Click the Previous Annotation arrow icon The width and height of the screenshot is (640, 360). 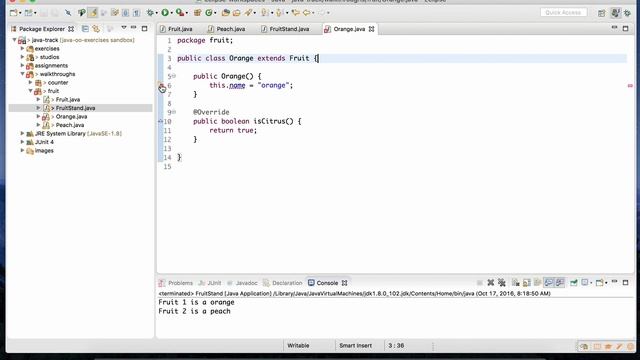pos(279,13)
